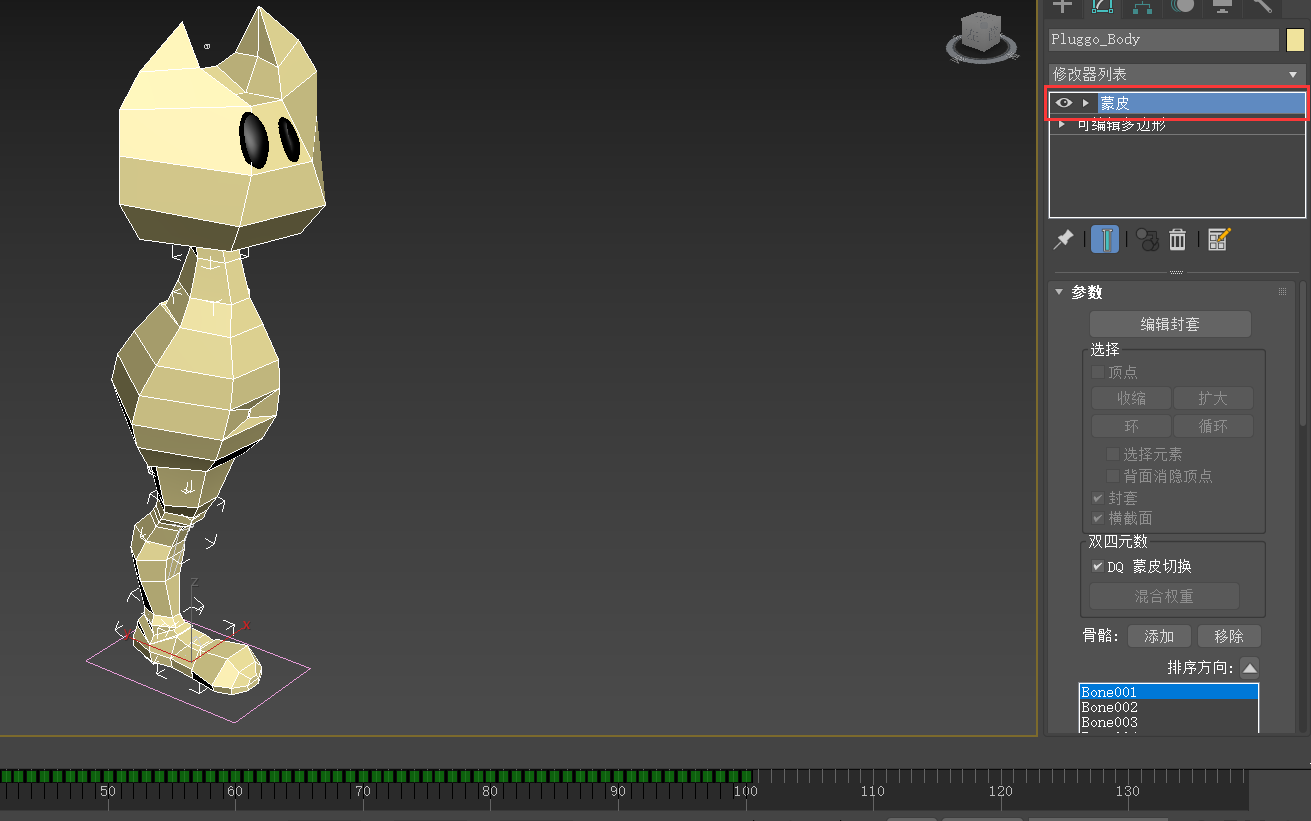
Task: Open the Hierarchy panel
Action: 1140,8
